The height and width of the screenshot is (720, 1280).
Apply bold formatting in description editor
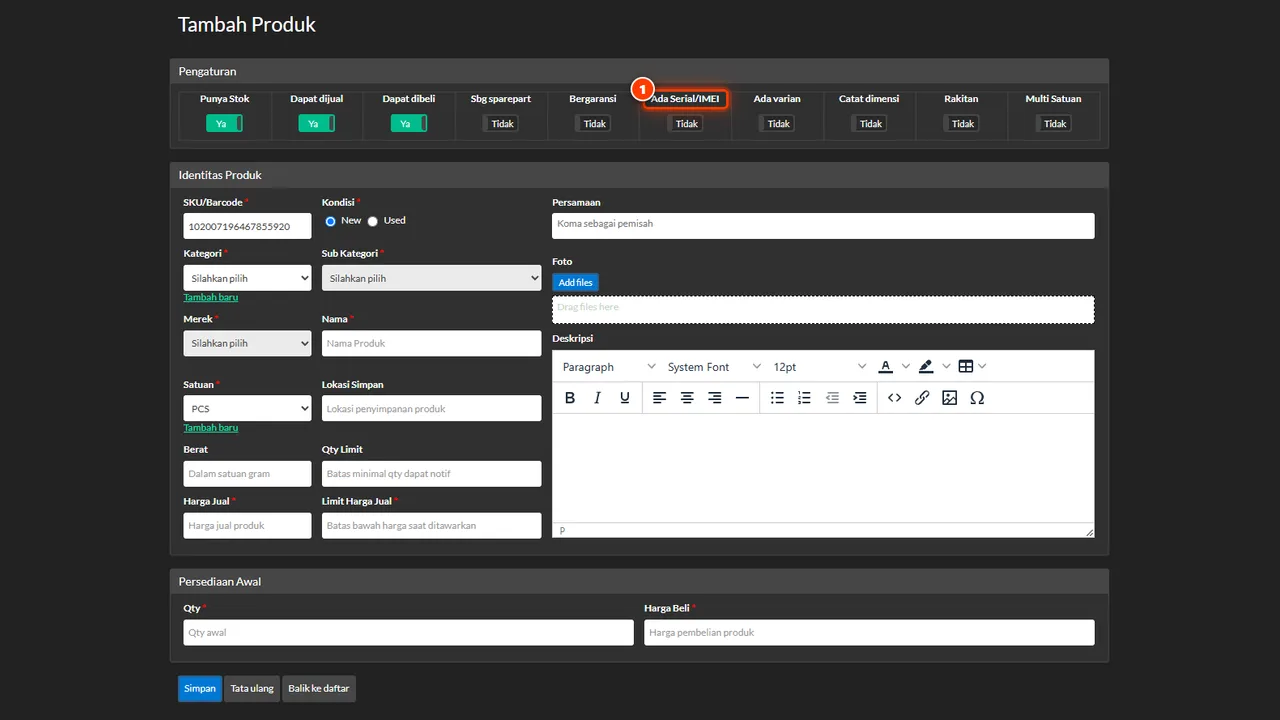point(570,398)
